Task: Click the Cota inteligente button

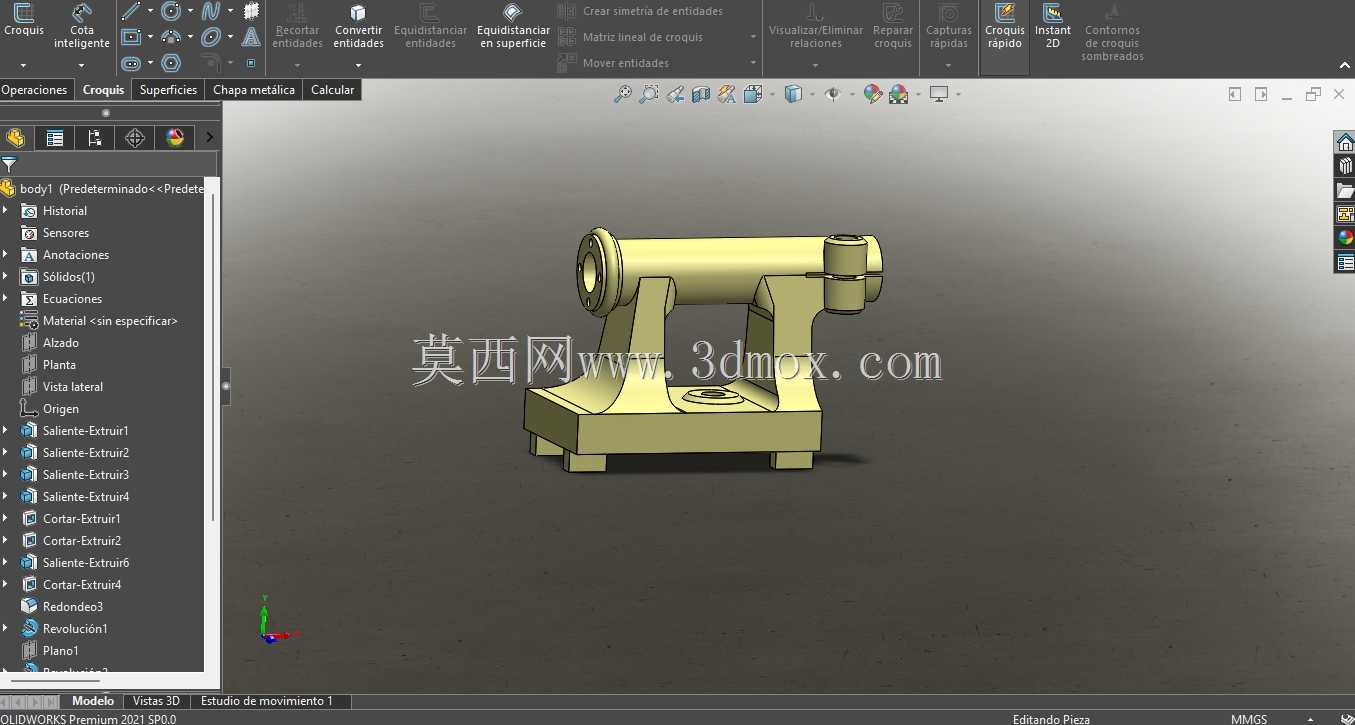Action: (82, 27)
